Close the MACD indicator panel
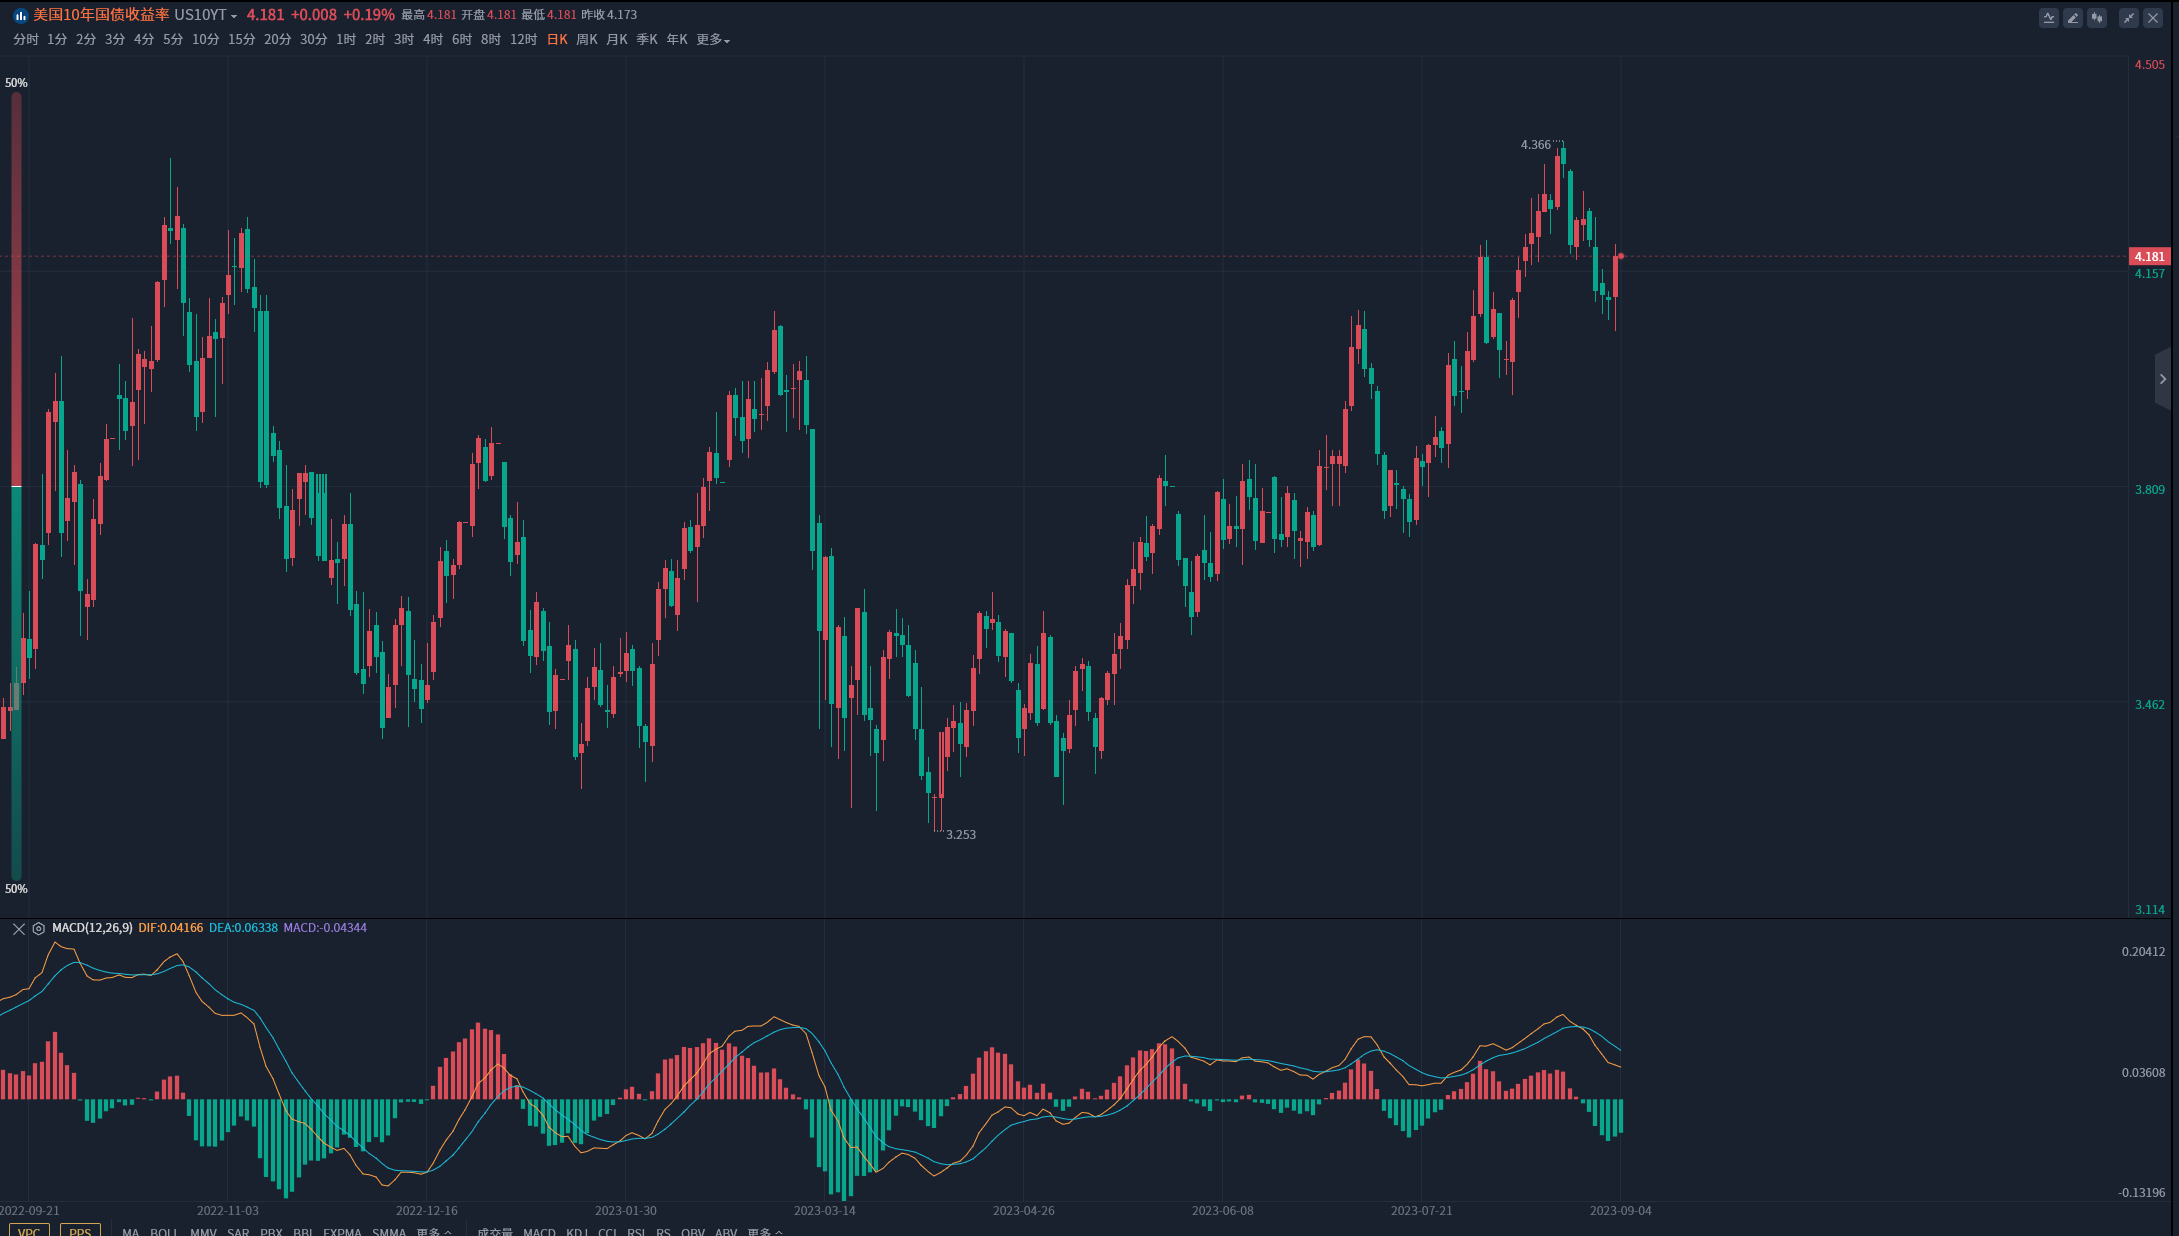2179x1236 pixels. coord(18,928)
